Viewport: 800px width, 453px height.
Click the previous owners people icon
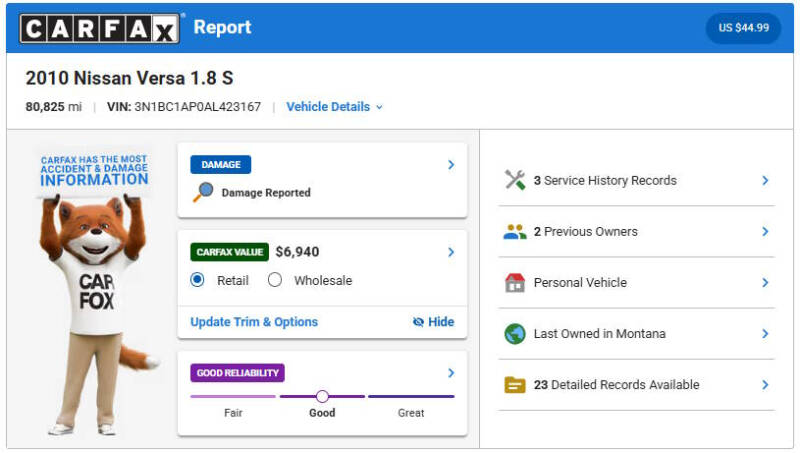tap(515, 232)
